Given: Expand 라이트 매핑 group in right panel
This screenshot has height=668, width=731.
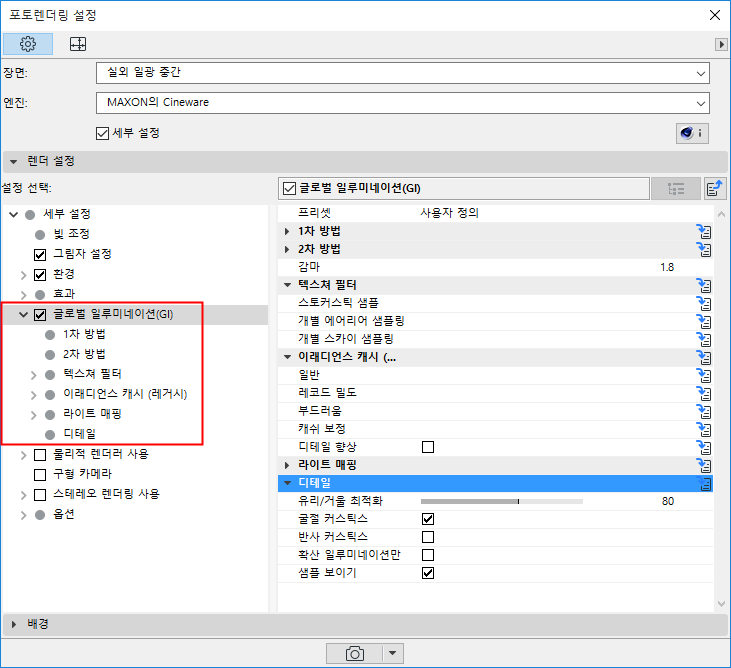Looking at the screenshot, I should 287,465.
